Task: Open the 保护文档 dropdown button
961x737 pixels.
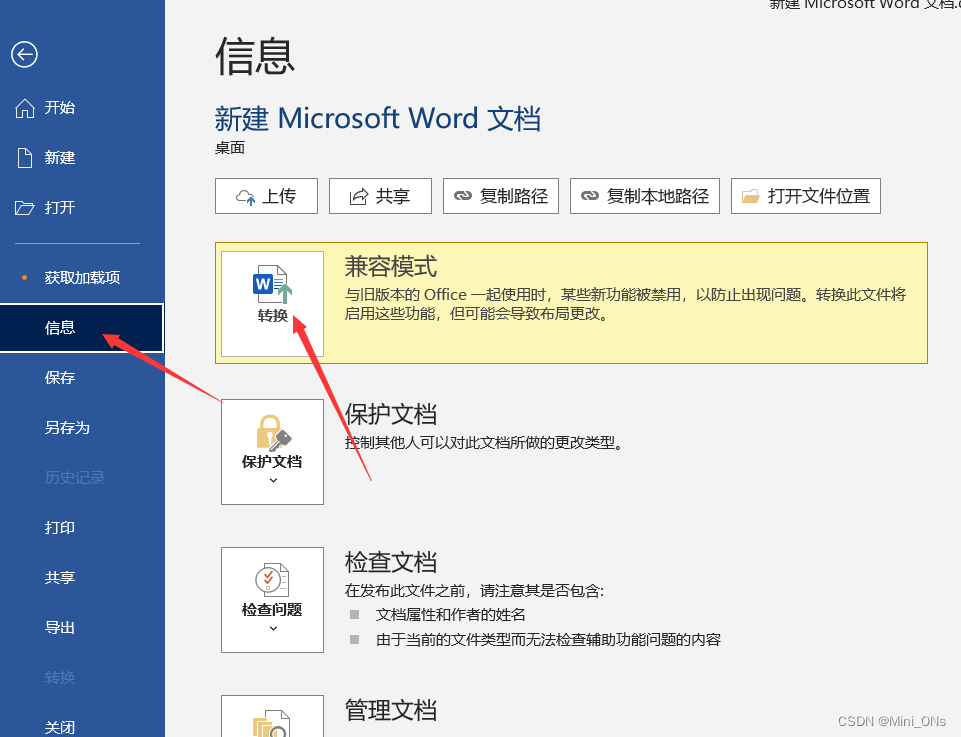Action: pyautogui.click(x=273, y=452)
